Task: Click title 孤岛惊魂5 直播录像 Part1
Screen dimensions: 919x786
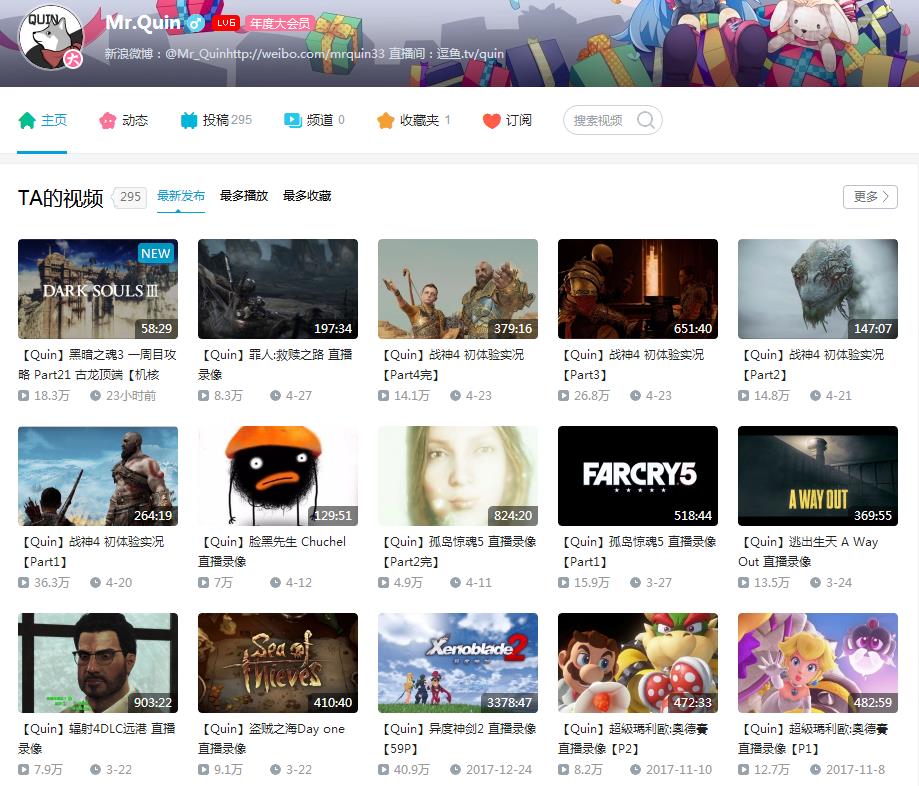Action: [637, 552]
